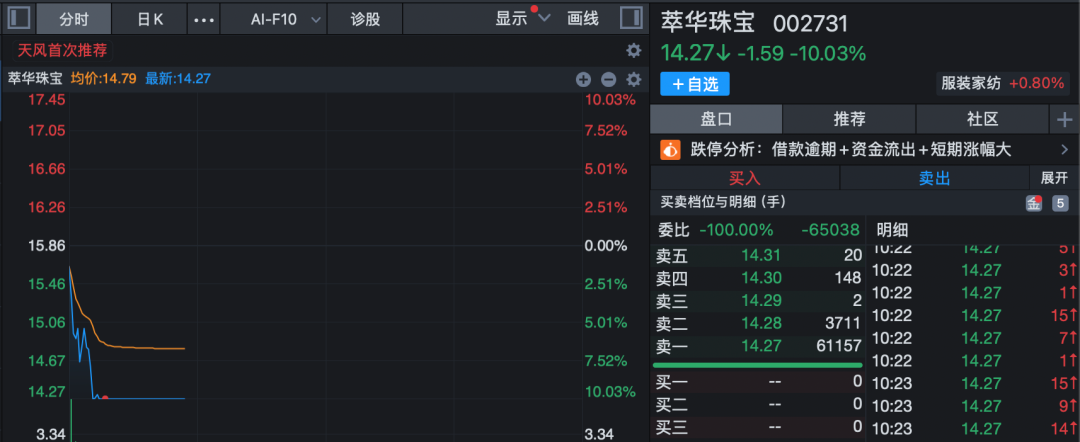This screenshot has height=442, width=1080.
Task: Toggle the right sidebar panel icon
Action: coord(631,19)
